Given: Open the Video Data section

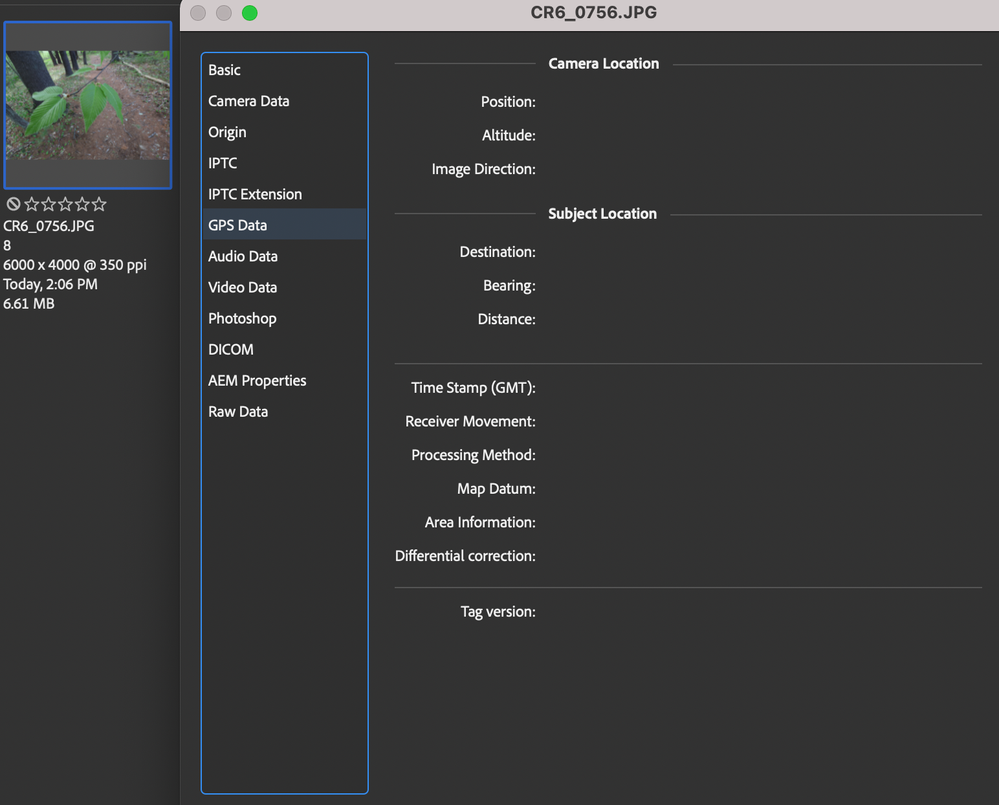Looking at the screenshot, I should [242, 287].
